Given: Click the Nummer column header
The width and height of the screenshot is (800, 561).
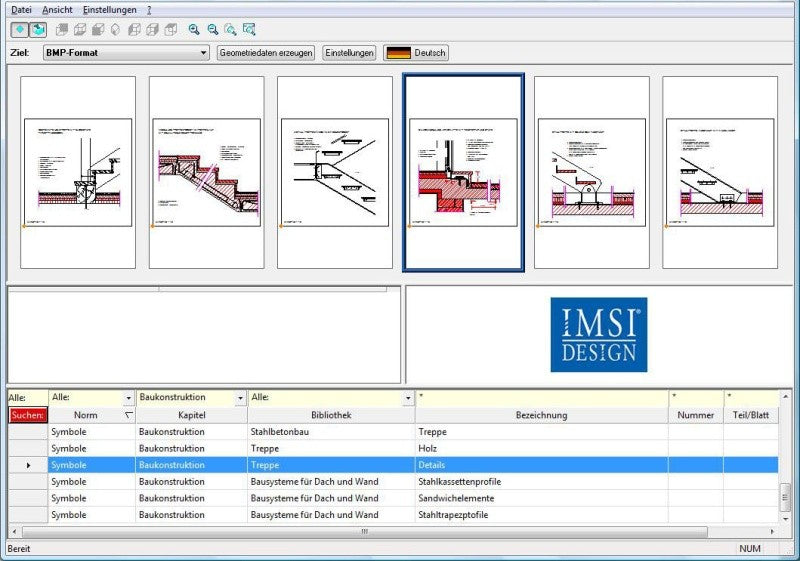Looking at the screenshot, I should pyautogui.click(x=696, y=415).
